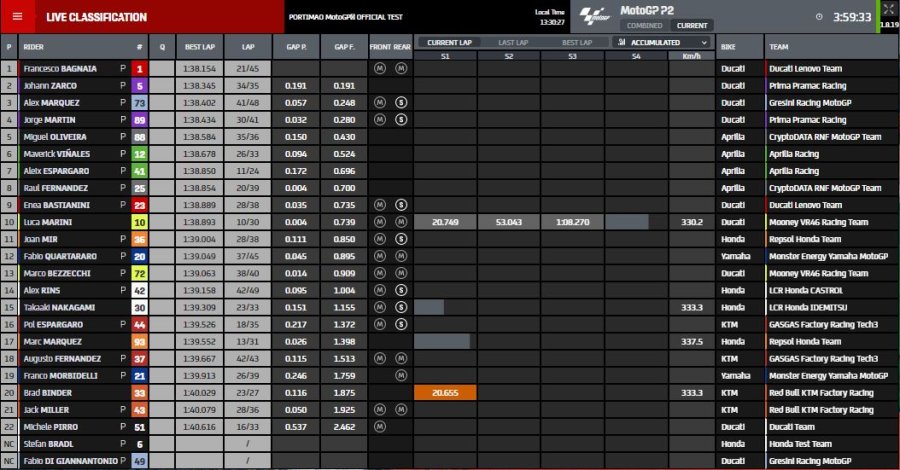Click Jorge Martin's front tyre M icon
Image resolution: width=900 pixels, height=470 pixels.
point(379,119)
